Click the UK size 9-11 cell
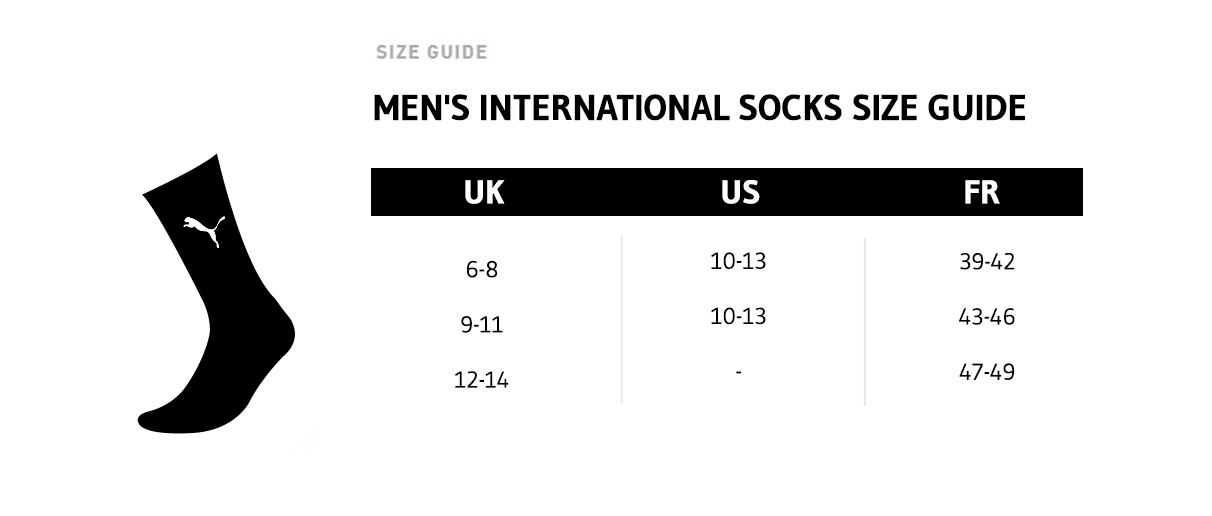1212x516 pixels. [x=481, y=325]
